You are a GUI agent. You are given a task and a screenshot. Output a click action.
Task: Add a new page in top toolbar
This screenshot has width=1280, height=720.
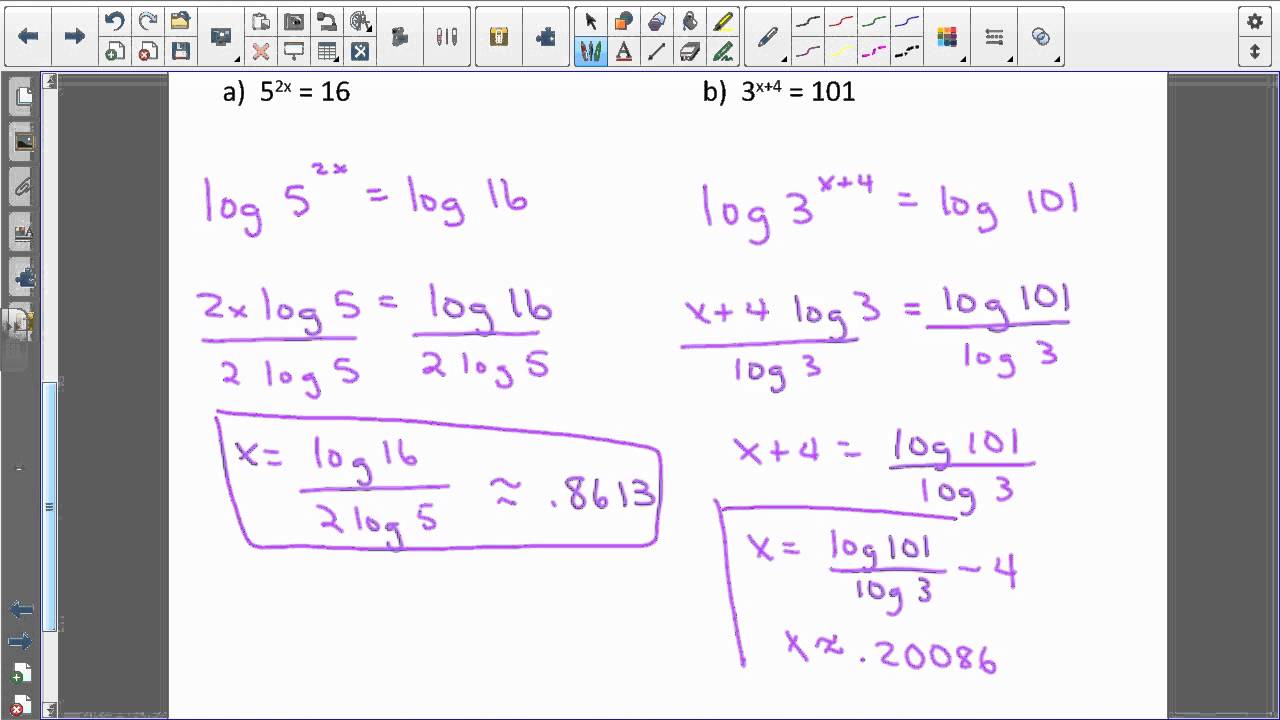[115, 51]
